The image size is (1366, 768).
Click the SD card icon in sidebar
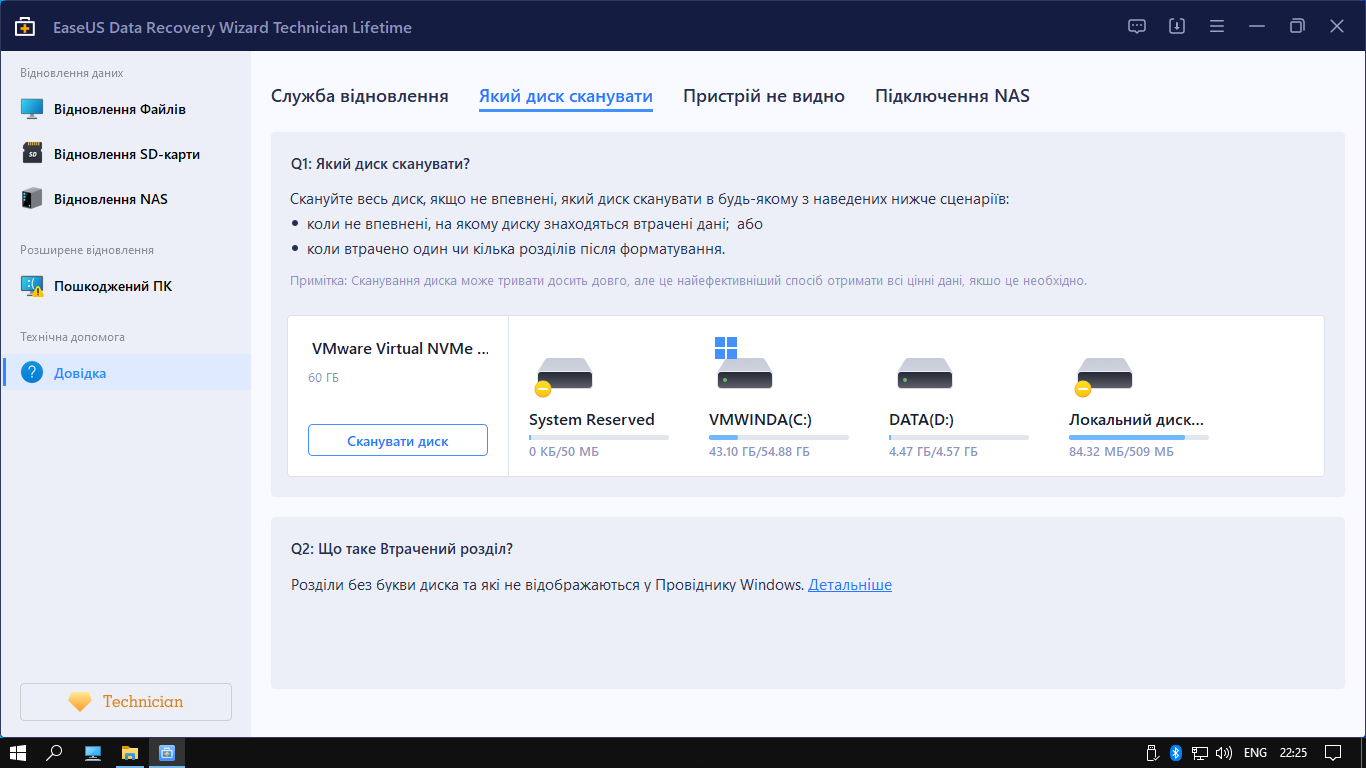32,154
